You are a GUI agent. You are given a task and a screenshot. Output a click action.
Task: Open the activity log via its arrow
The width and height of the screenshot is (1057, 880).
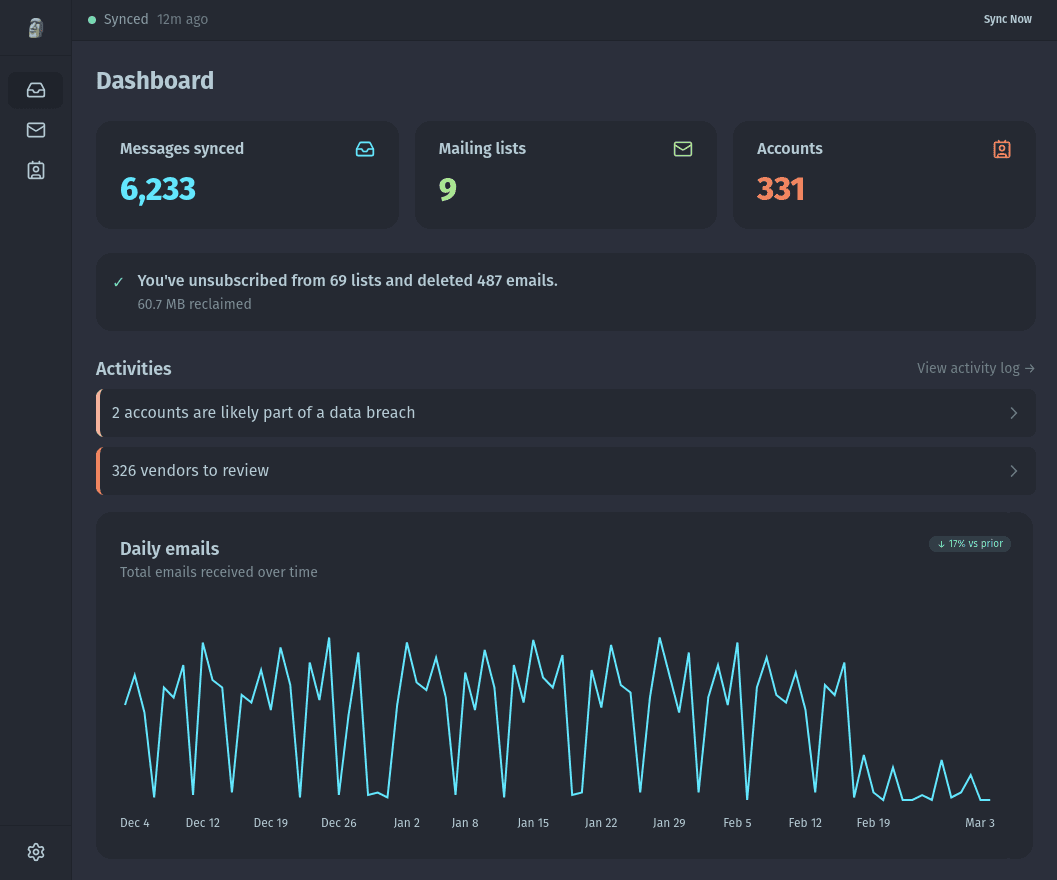point(1029,368)
